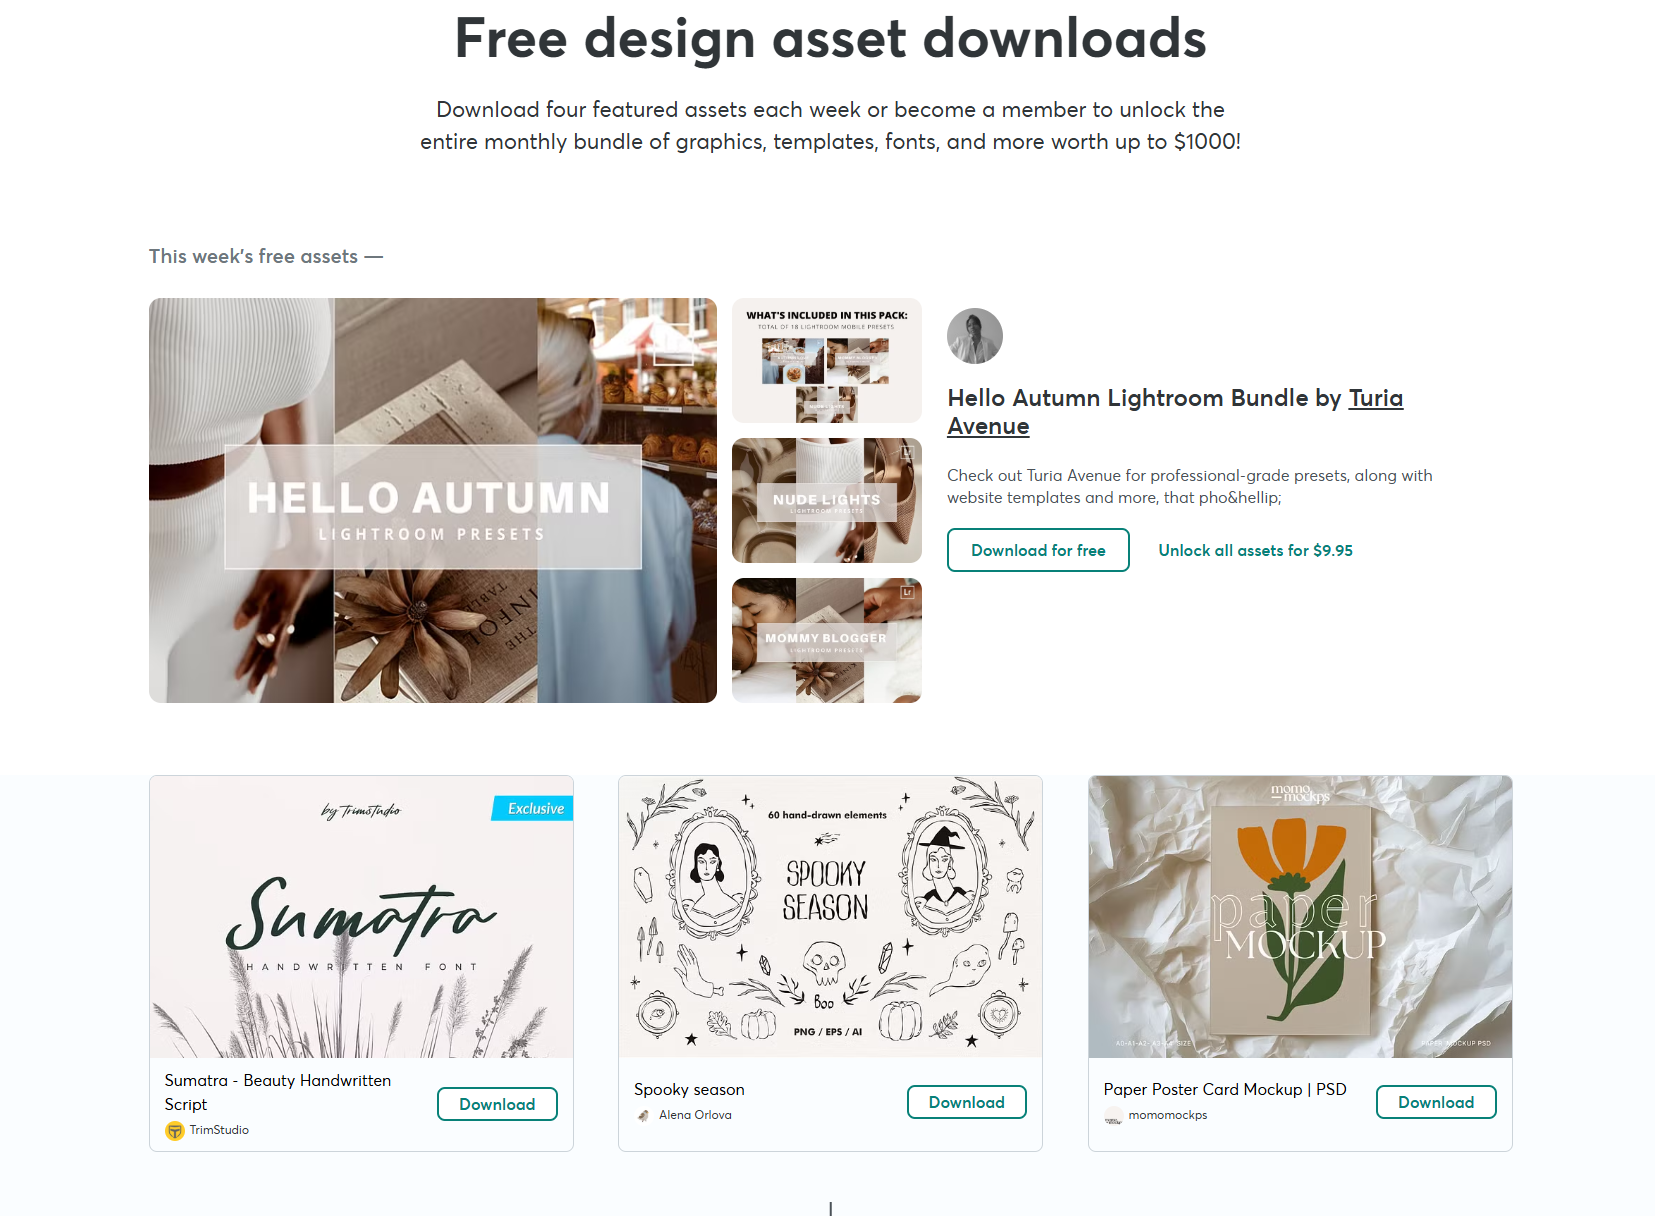Click the Download for free button
Viewport: 1655px width, 1216px height.
(1038, 550)
